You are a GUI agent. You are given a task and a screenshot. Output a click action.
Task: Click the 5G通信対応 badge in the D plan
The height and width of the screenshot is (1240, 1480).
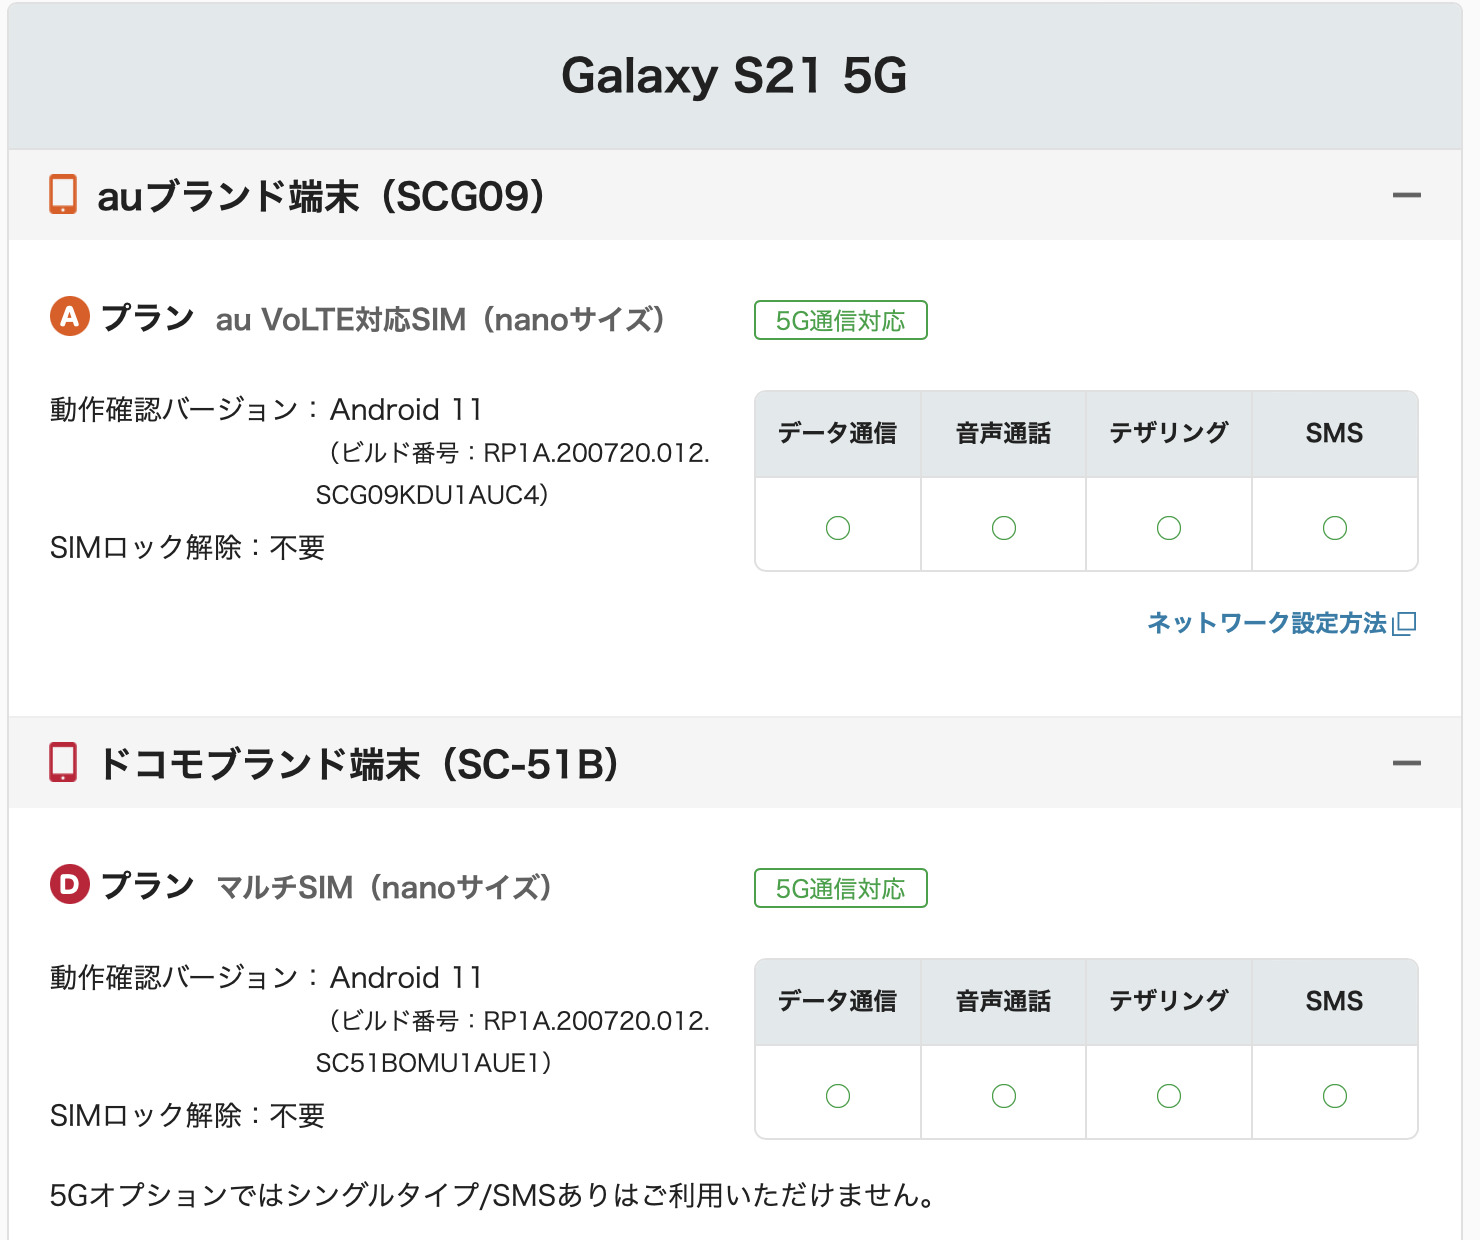841,889
